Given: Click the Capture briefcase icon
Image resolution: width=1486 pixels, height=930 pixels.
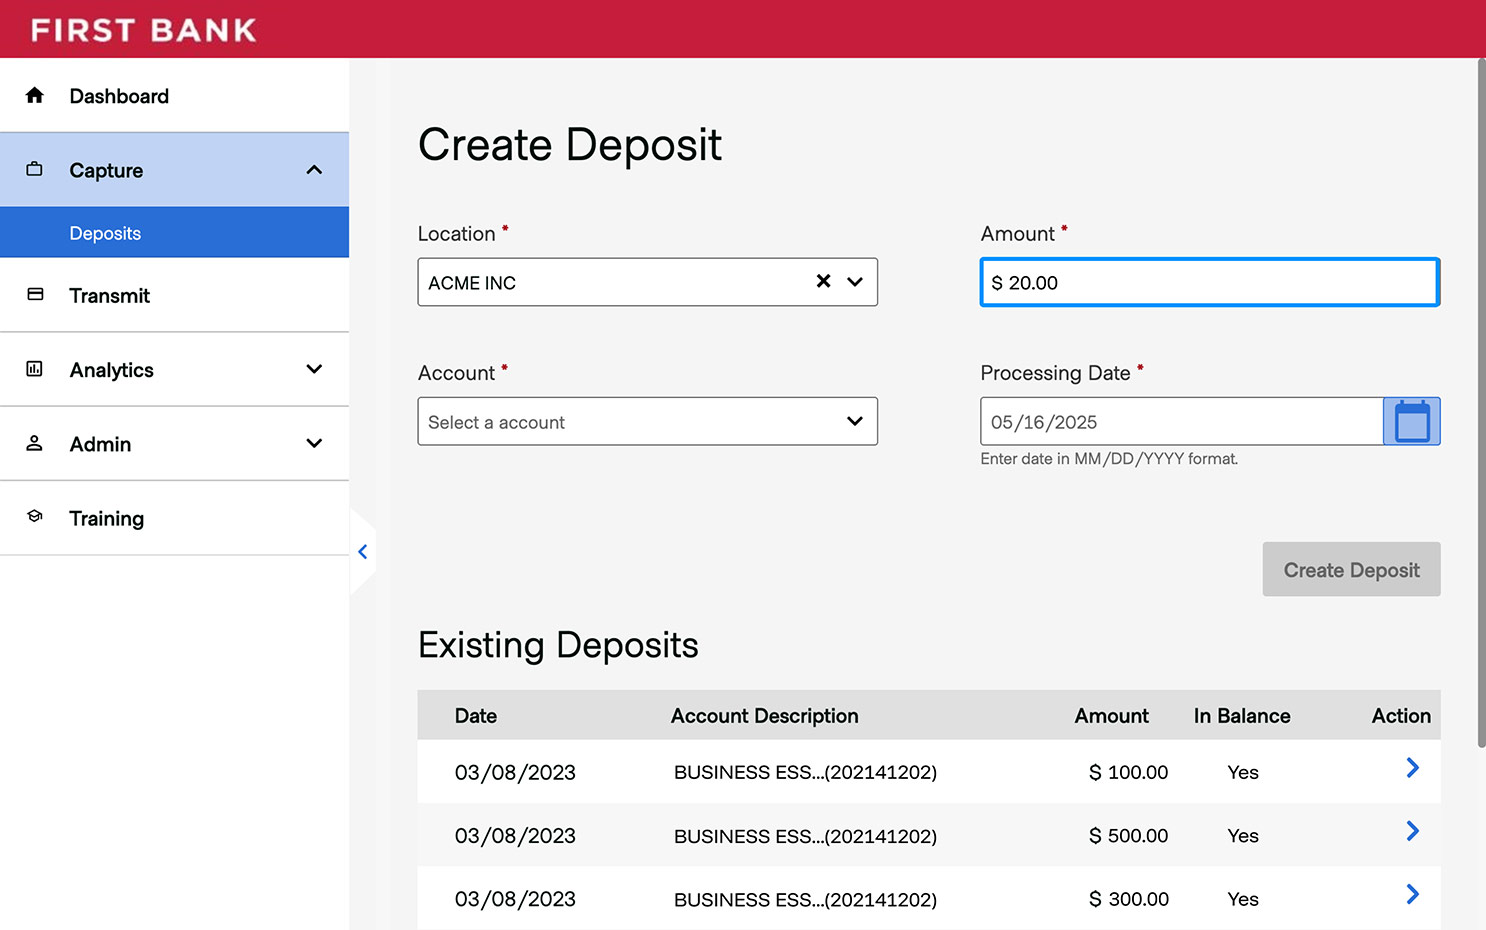Looking at the screenshot, I should coord(35,169).
